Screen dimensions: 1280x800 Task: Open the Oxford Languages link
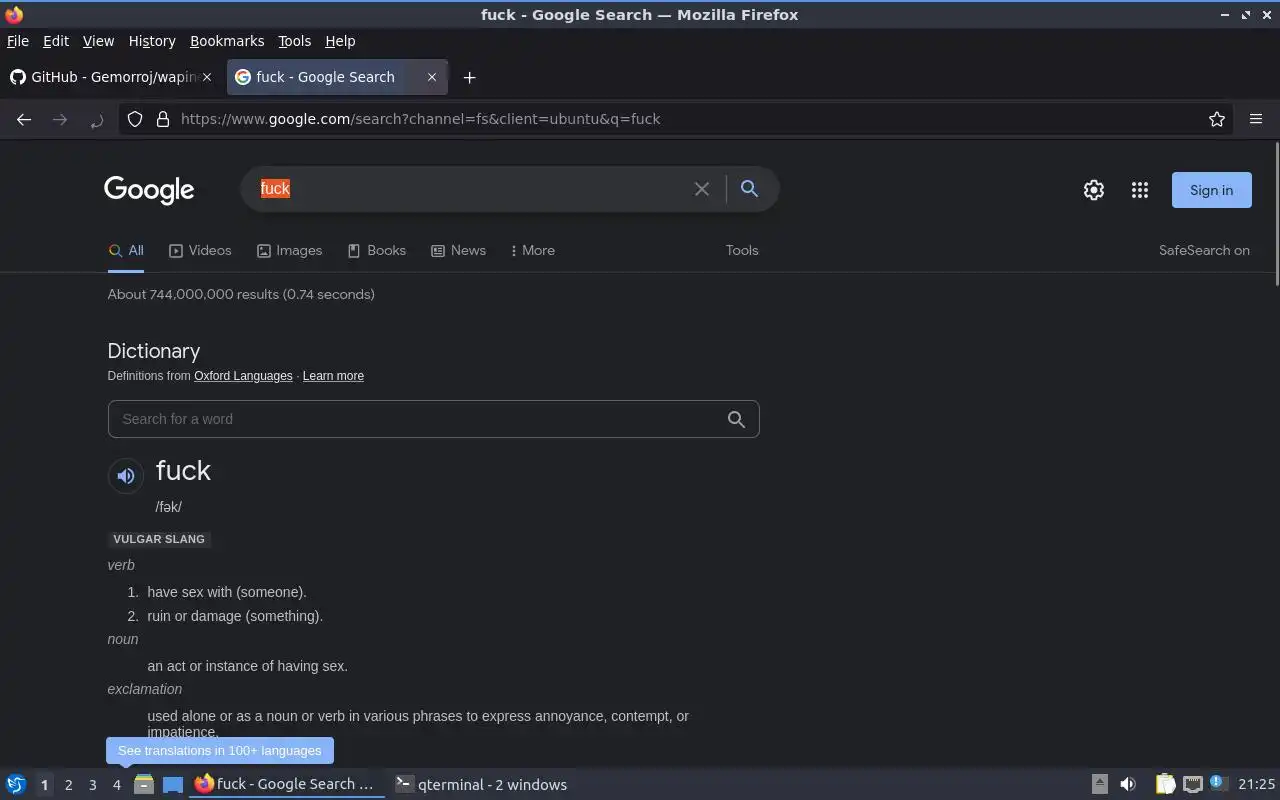point(243,376)
